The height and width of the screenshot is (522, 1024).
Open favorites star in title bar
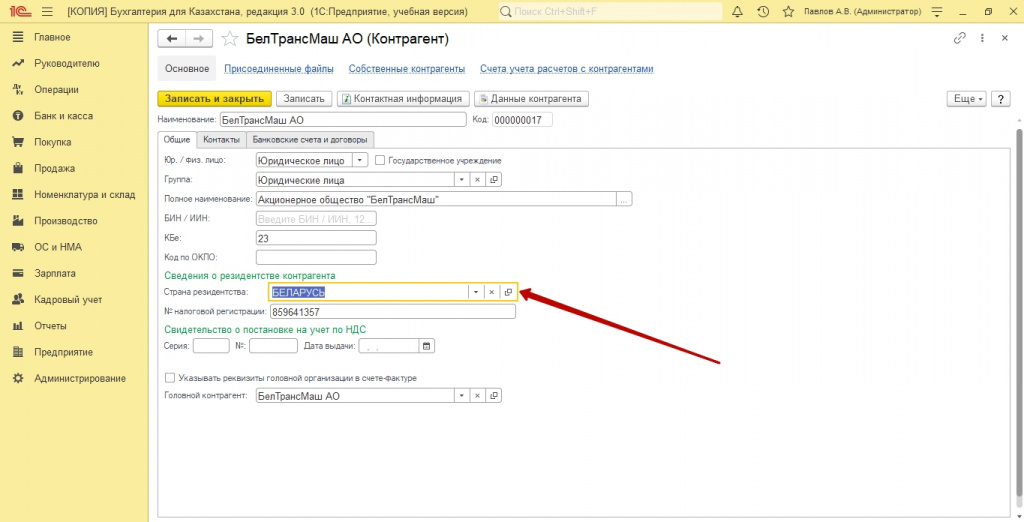788,12
